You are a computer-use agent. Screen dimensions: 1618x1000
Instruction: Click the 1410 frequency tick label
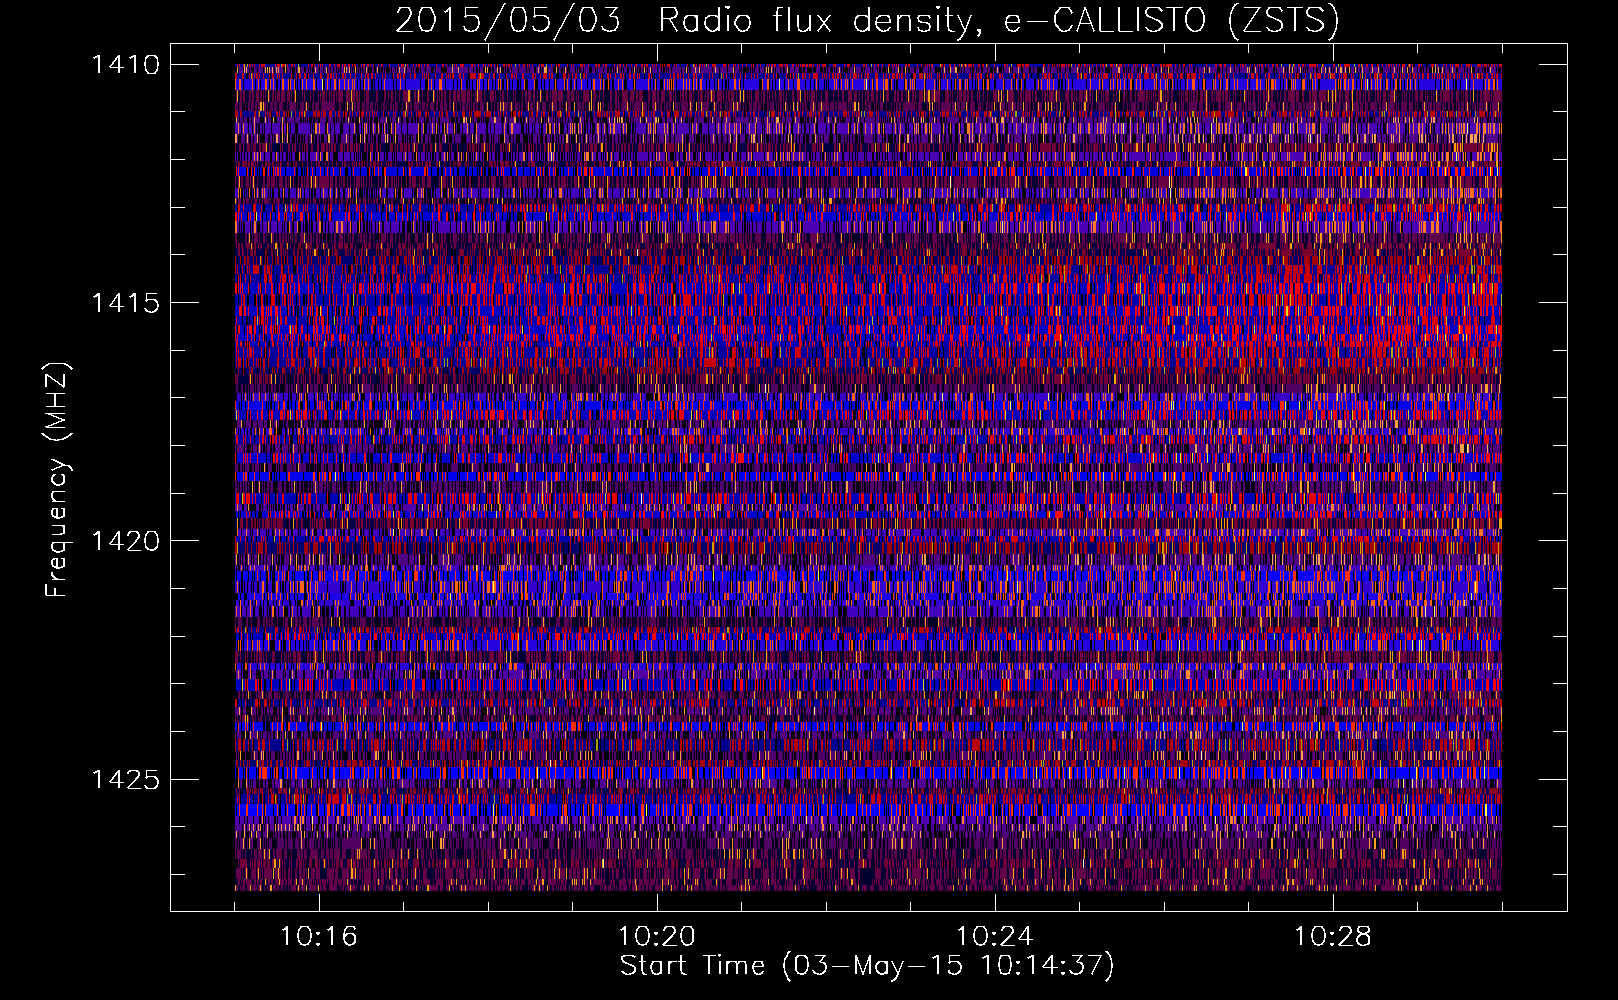125,65
